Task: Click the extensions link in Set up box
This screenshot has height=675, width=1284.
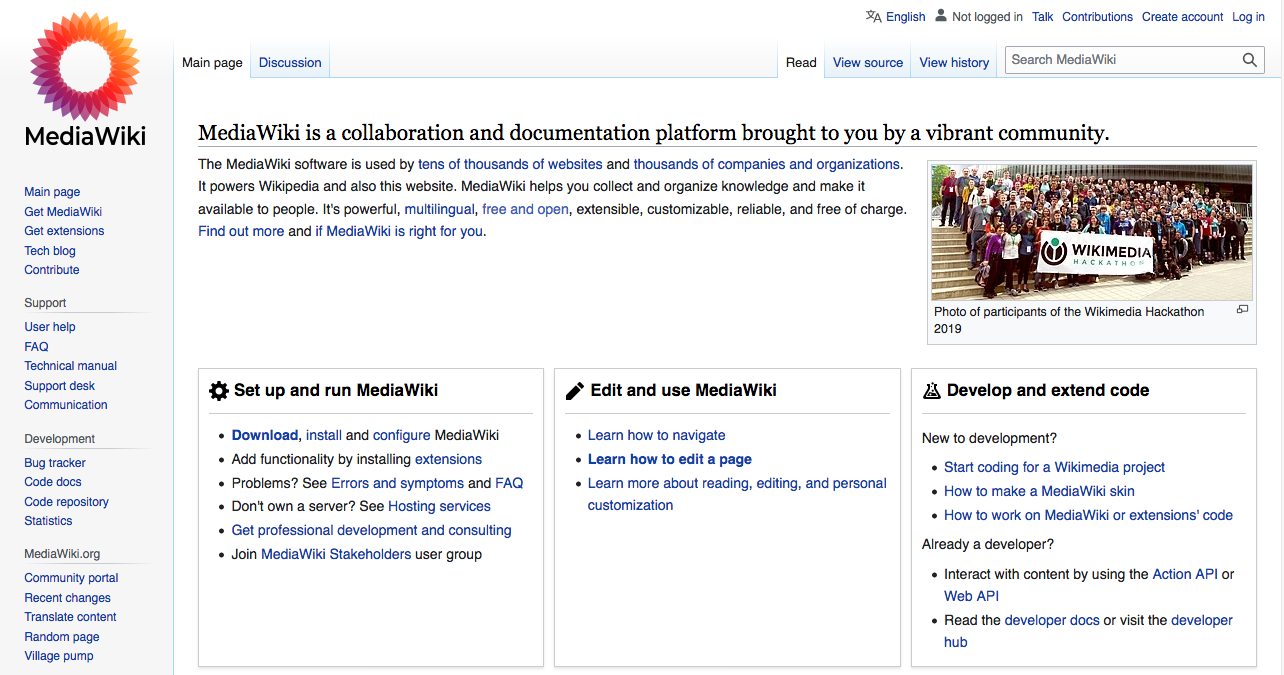Action: click(448, 459)
